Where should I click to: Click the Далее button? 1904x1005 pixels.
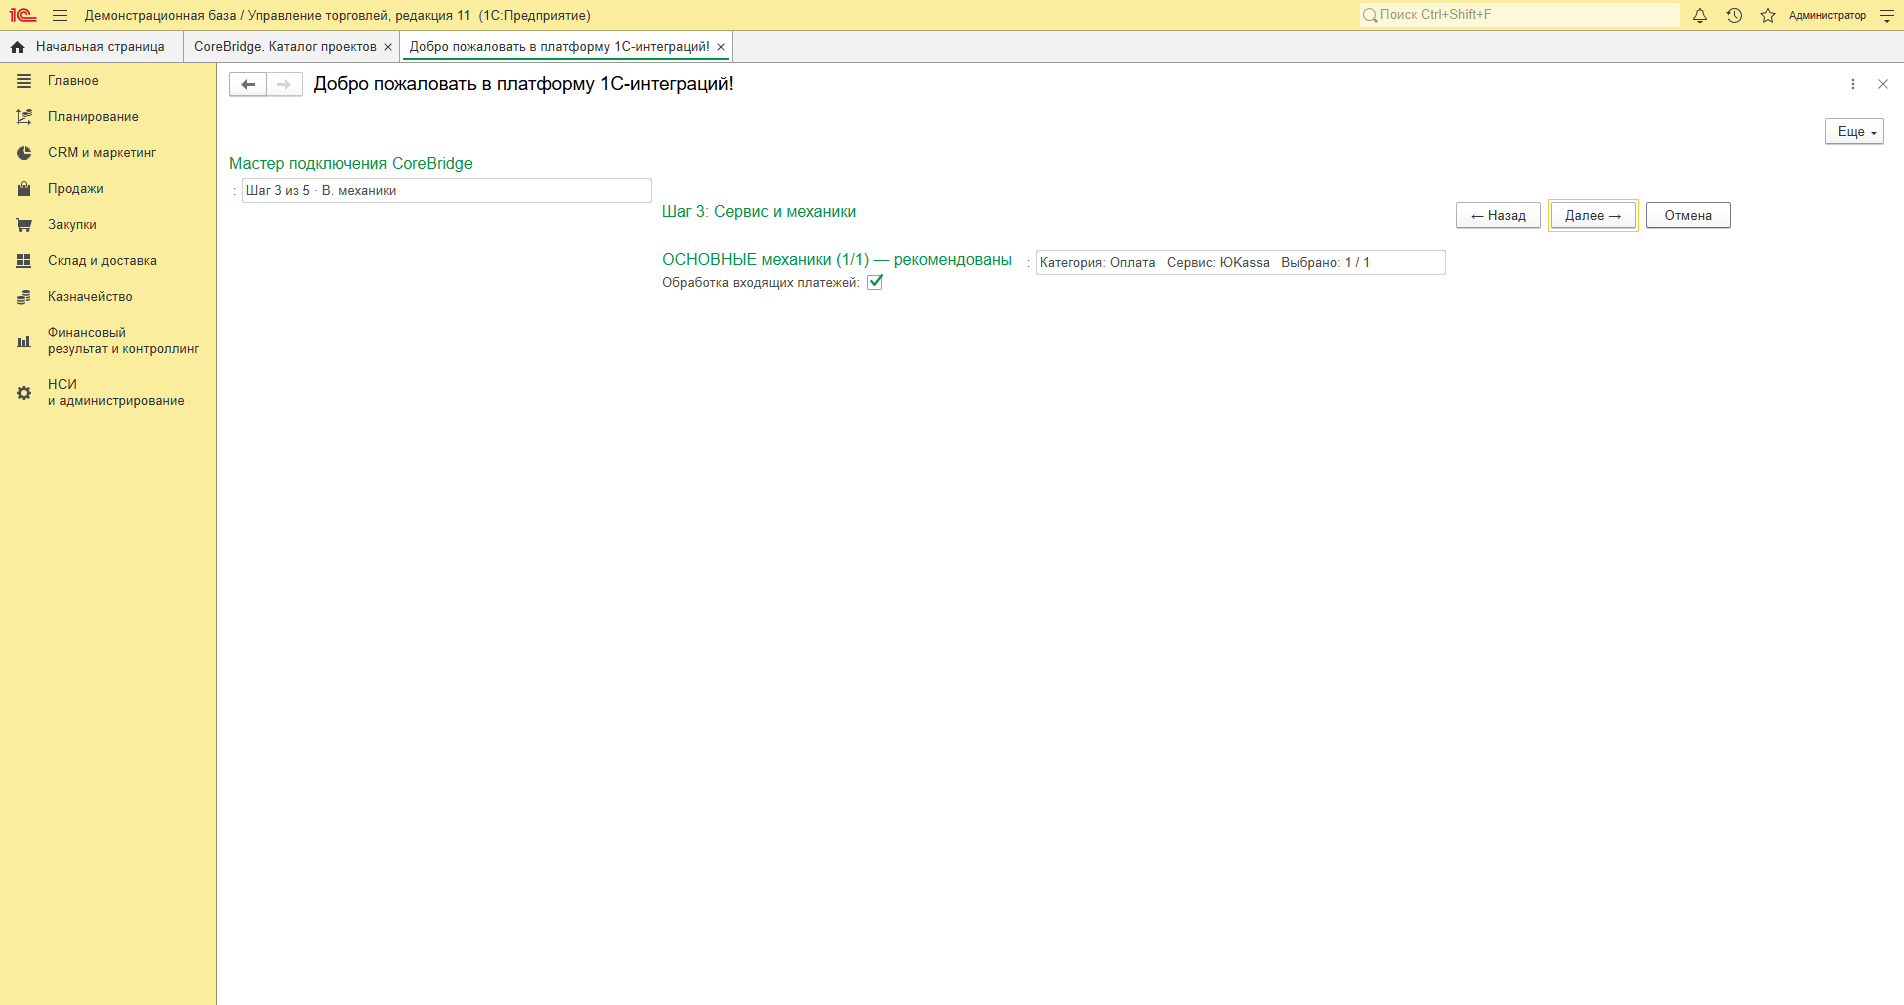(1593, 215)
